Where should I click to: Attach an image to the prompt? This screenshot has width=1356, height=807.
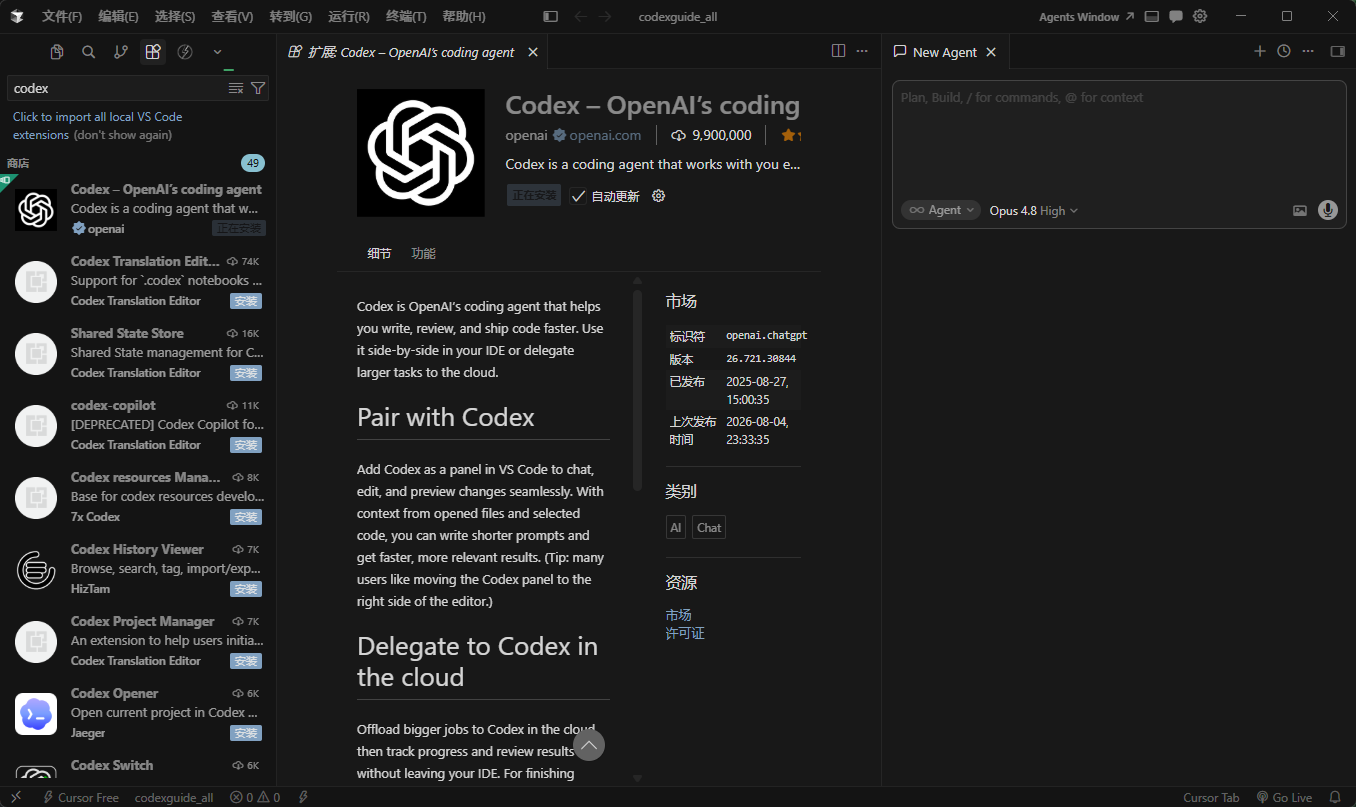click(x=1300, y=210)
